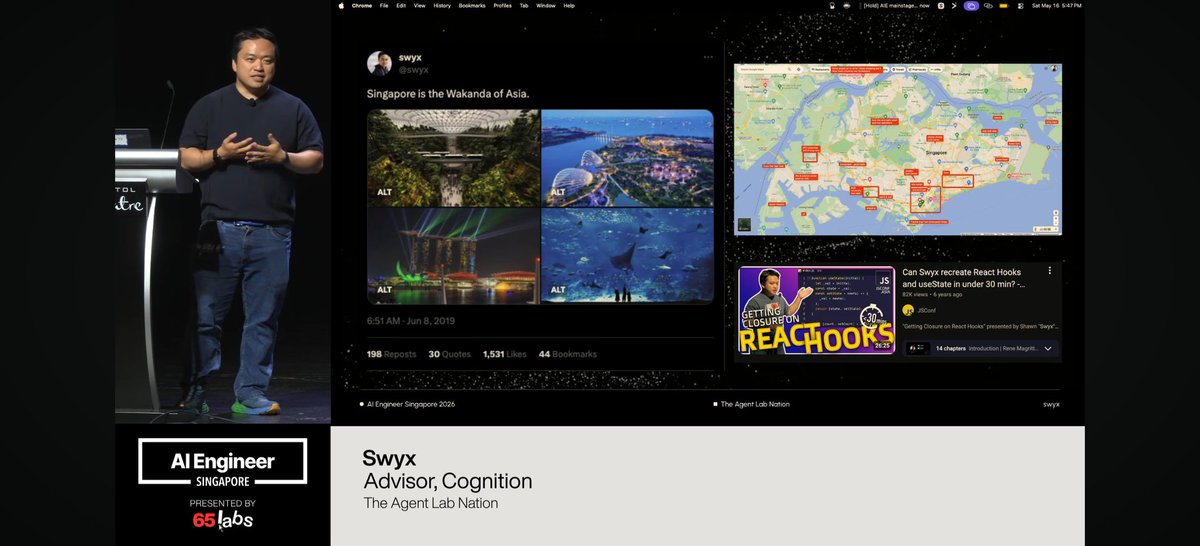Viewport: 1200px width, 546px height.
Task: Click the swyx slide footer label
Action: click(1051, 404)
